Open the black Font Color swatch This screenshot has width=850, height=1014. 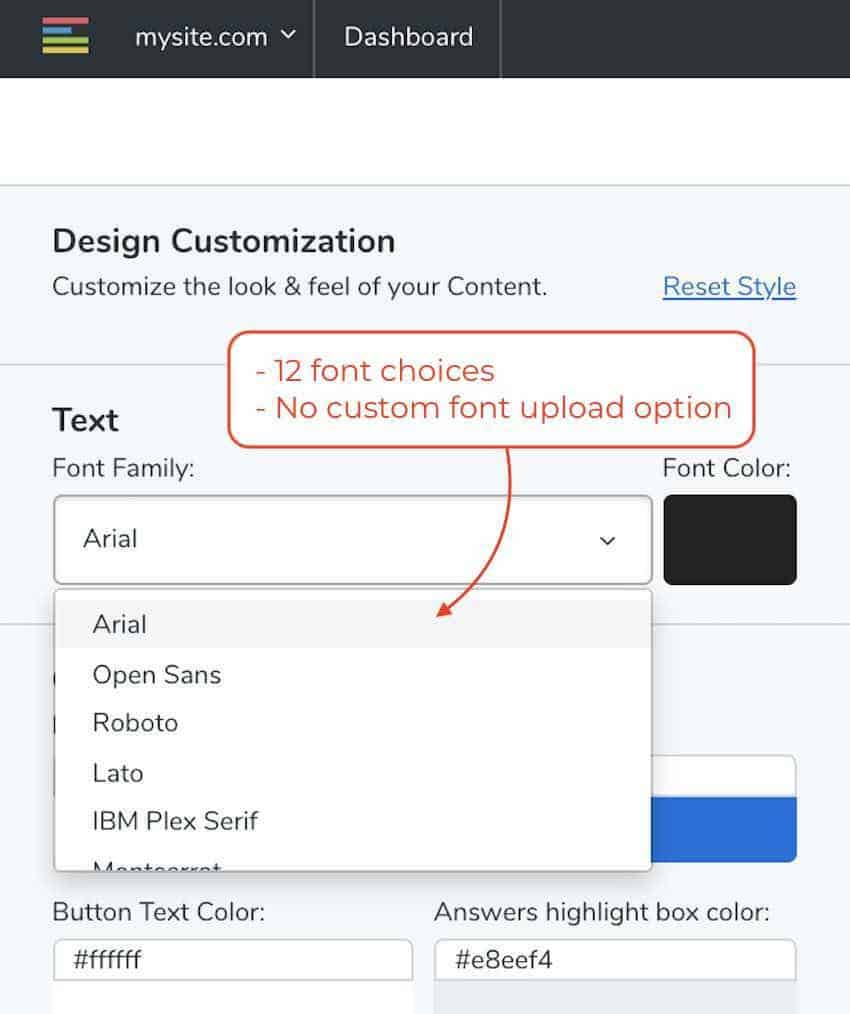tap(730, 540)
